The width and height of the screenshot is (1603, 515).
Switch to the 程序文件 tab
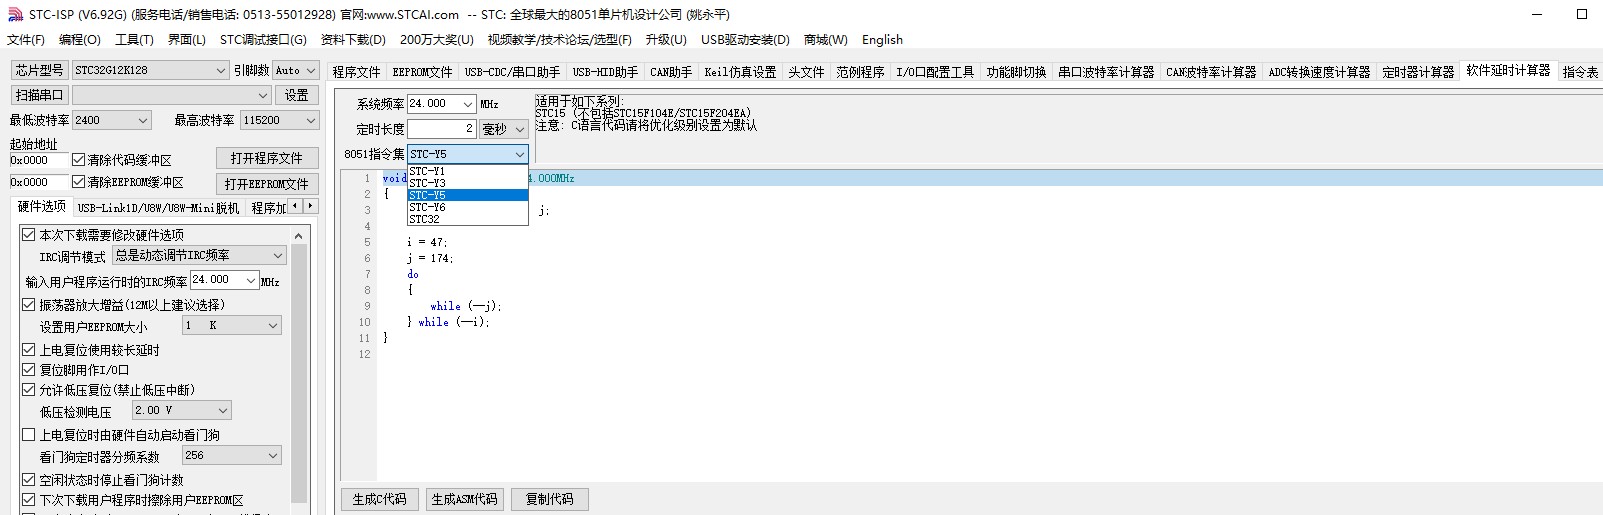tap(357, 72)
